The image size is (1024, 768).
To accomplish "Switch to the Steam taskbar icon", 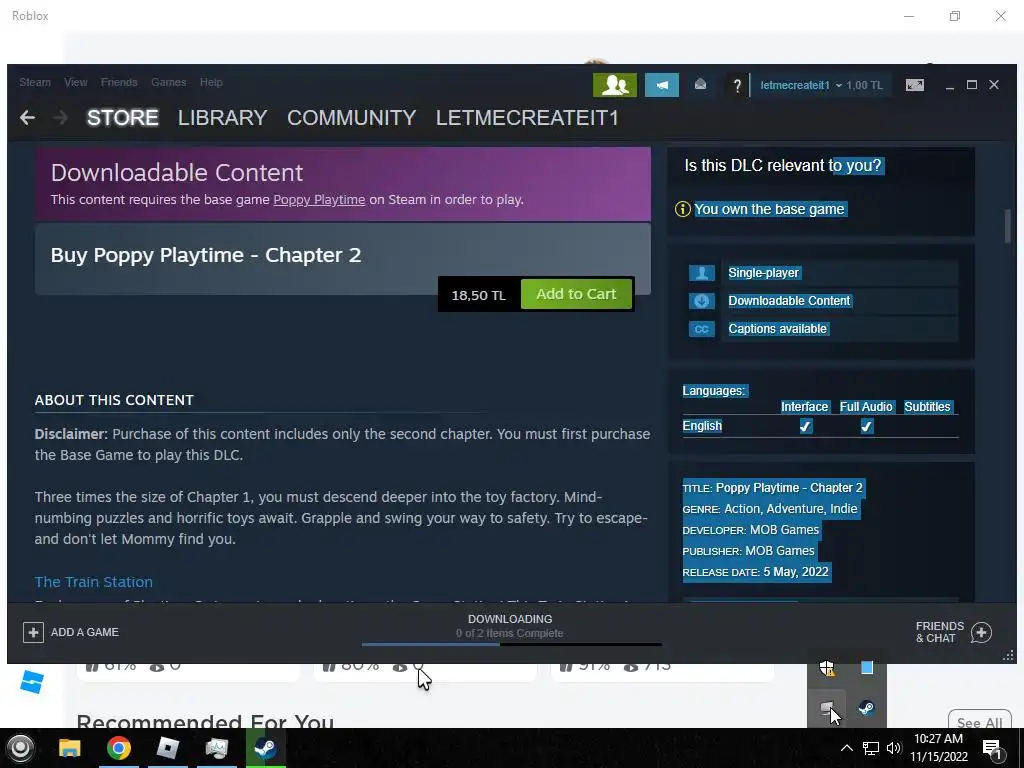I will [265, 748].
